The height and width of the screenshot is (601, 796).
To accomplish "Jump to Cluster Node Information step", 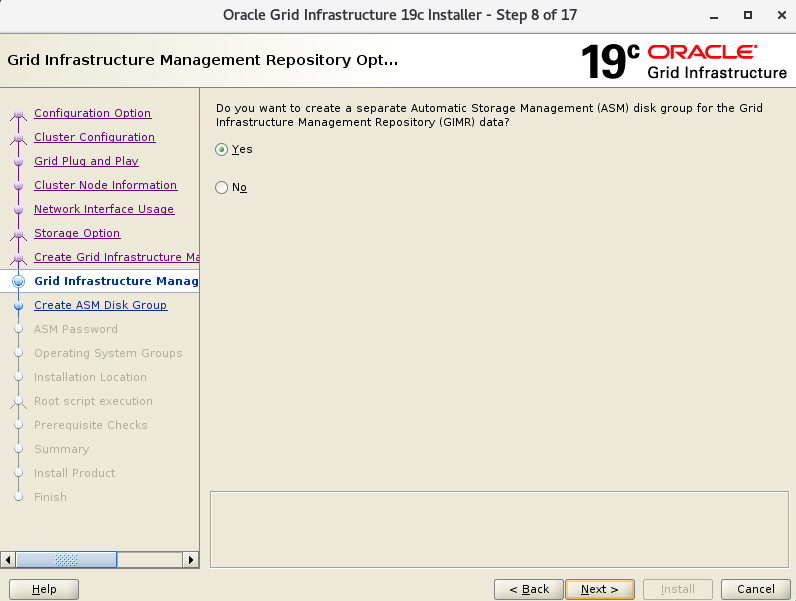I will [106, 185].
